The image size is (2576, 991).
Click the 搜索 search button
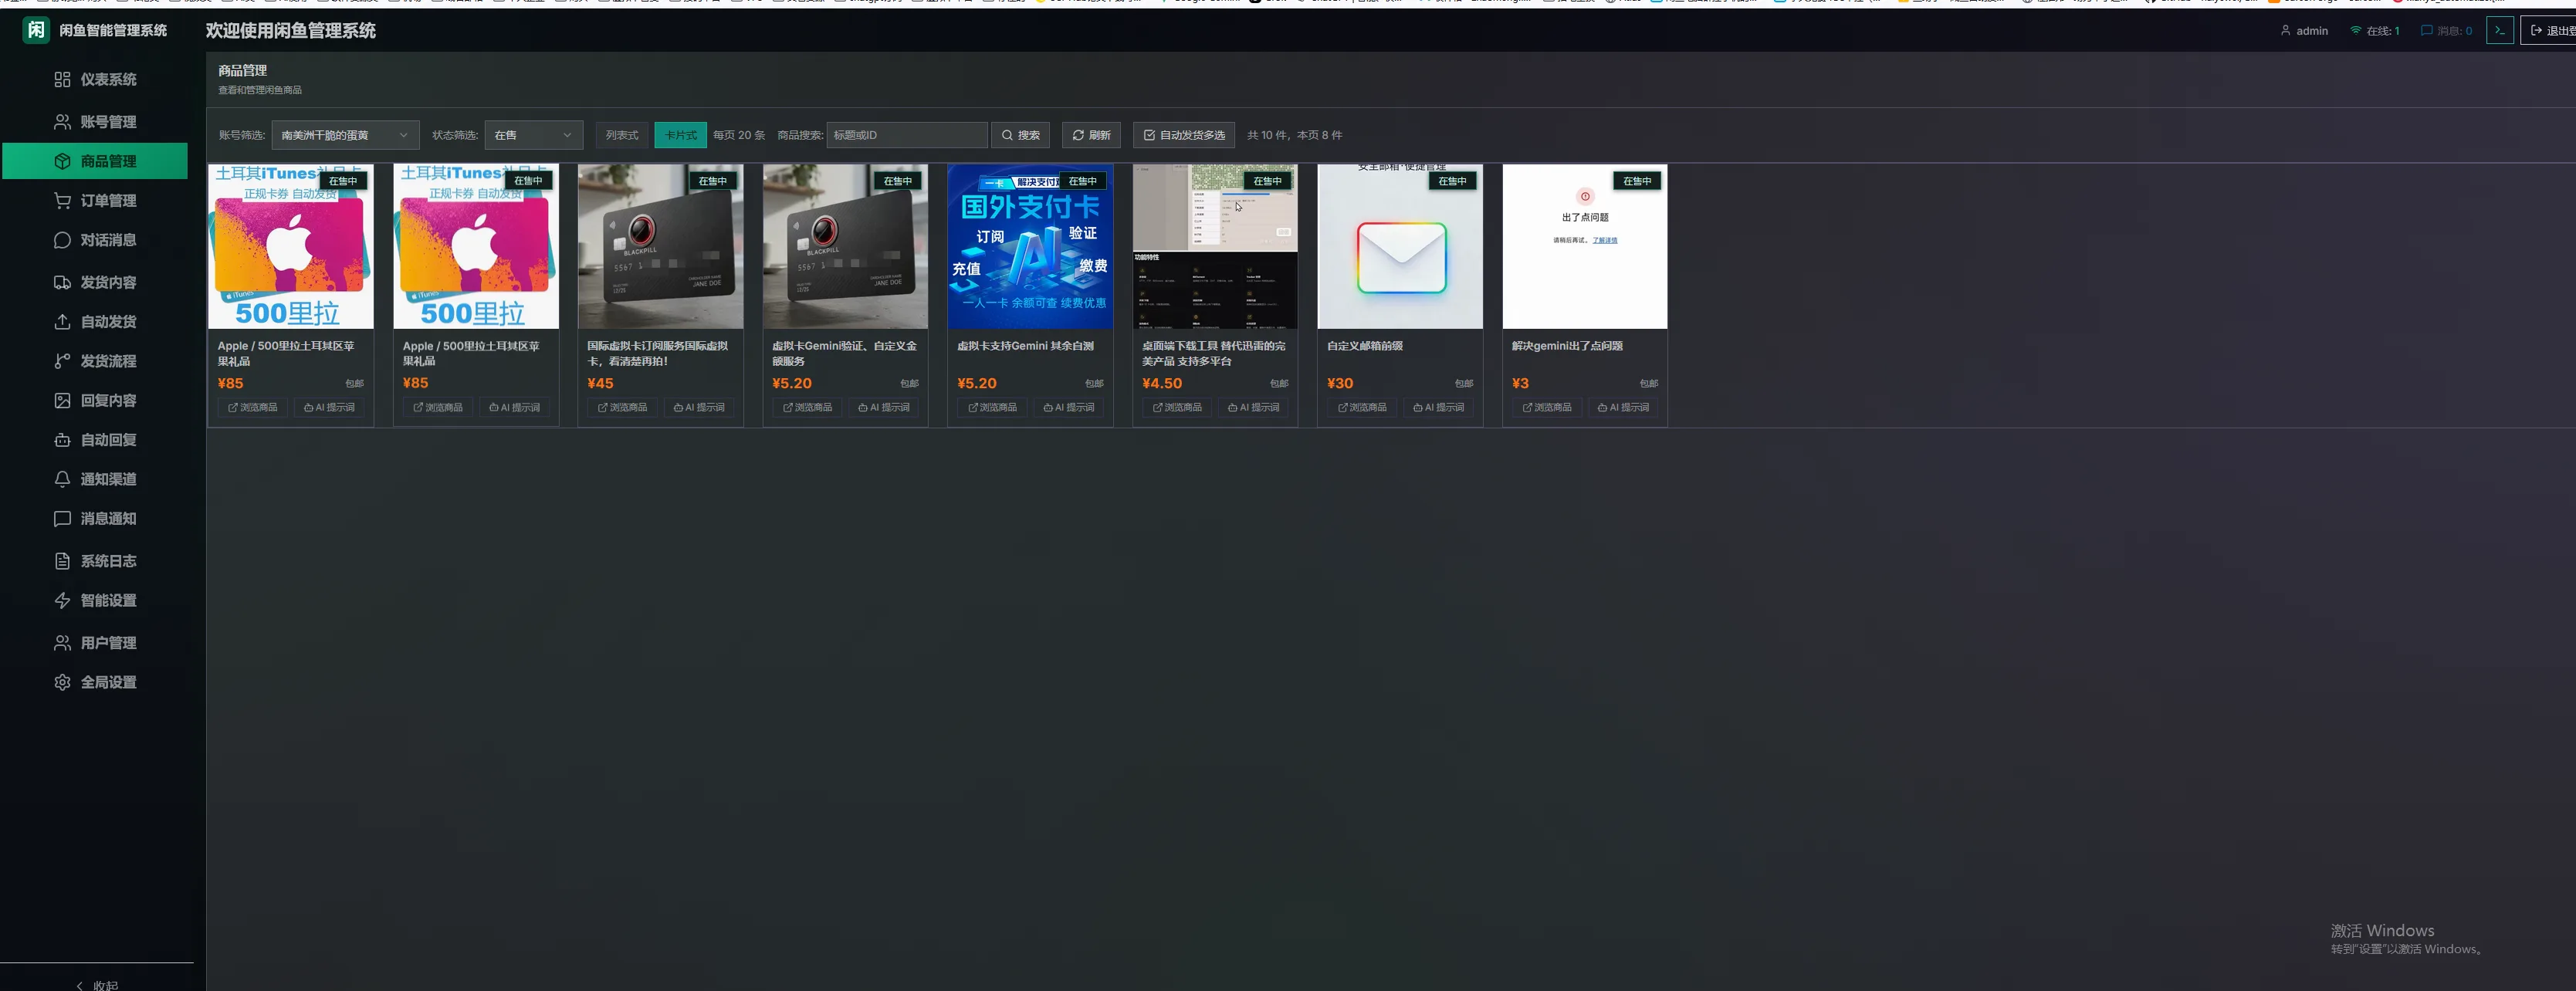(1020, 135)
